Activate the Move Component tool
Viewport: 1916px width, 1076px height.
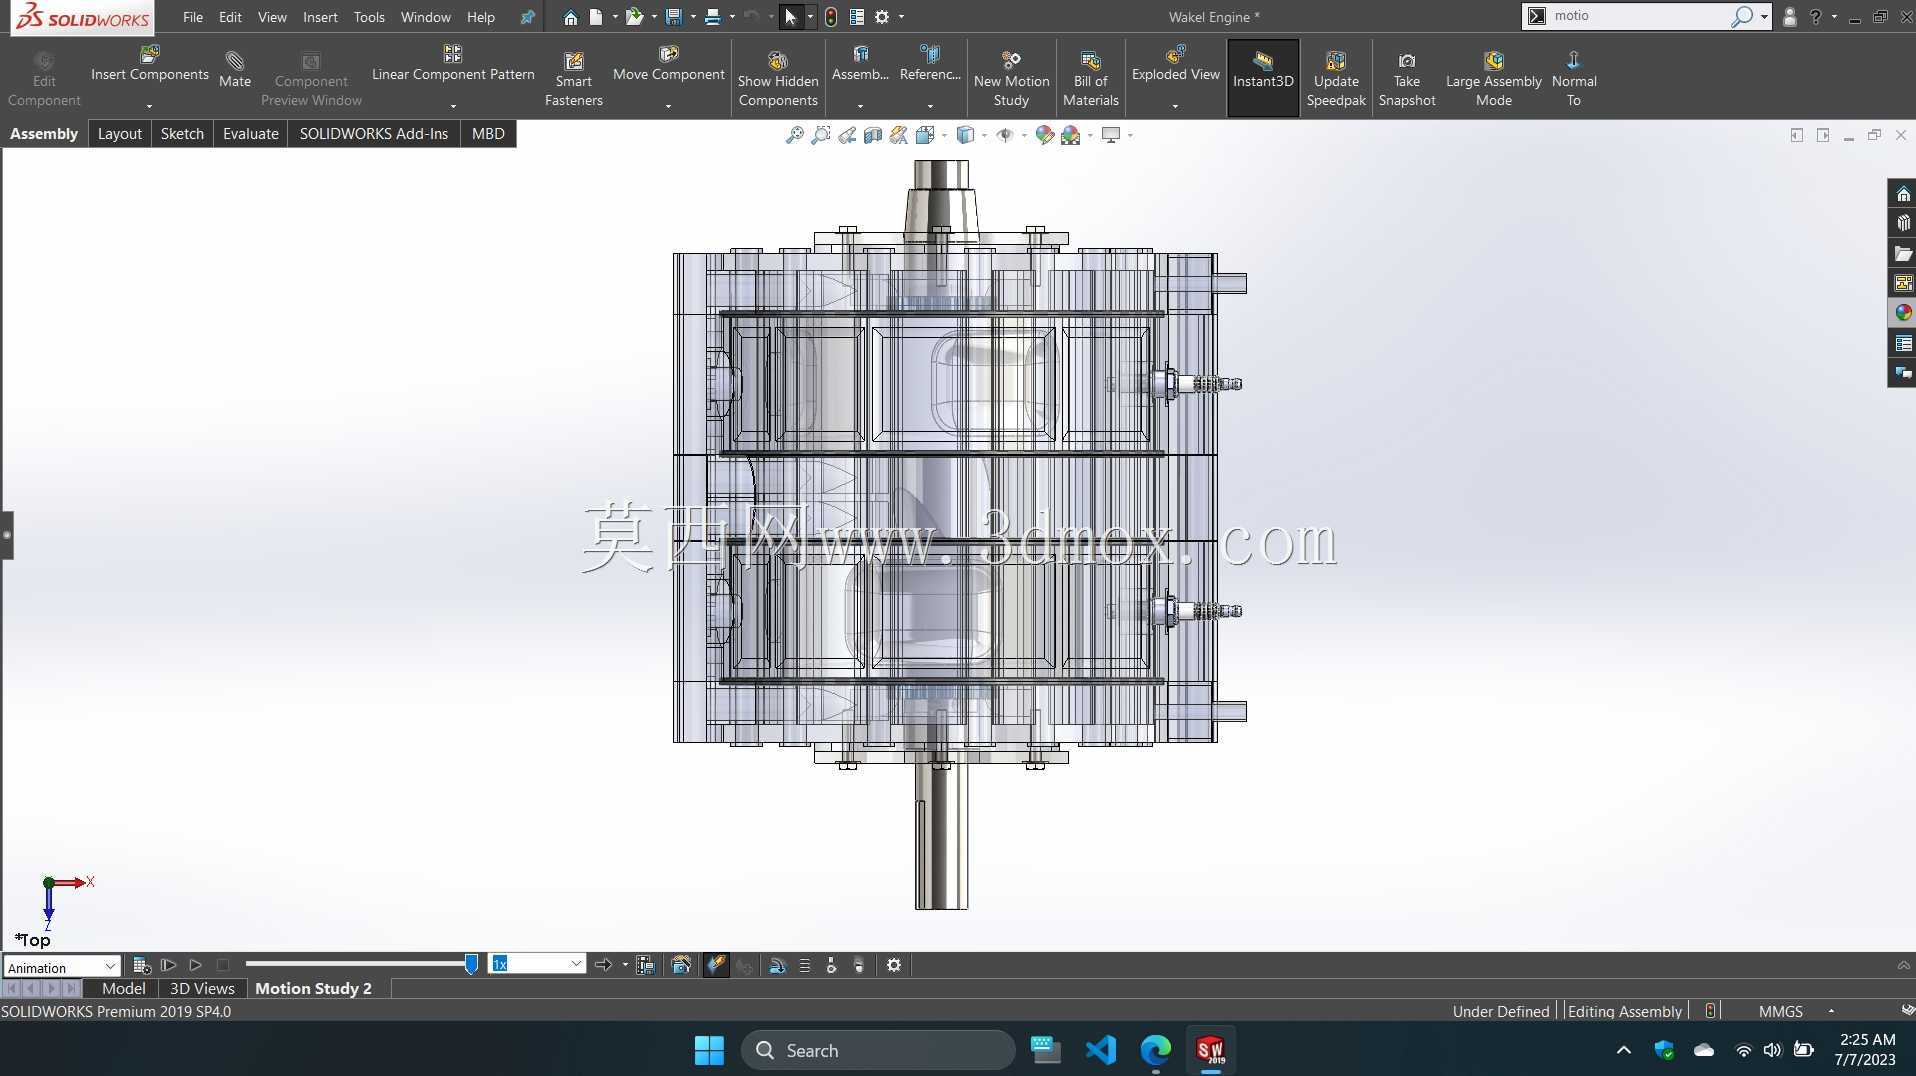tap(668, 64)
